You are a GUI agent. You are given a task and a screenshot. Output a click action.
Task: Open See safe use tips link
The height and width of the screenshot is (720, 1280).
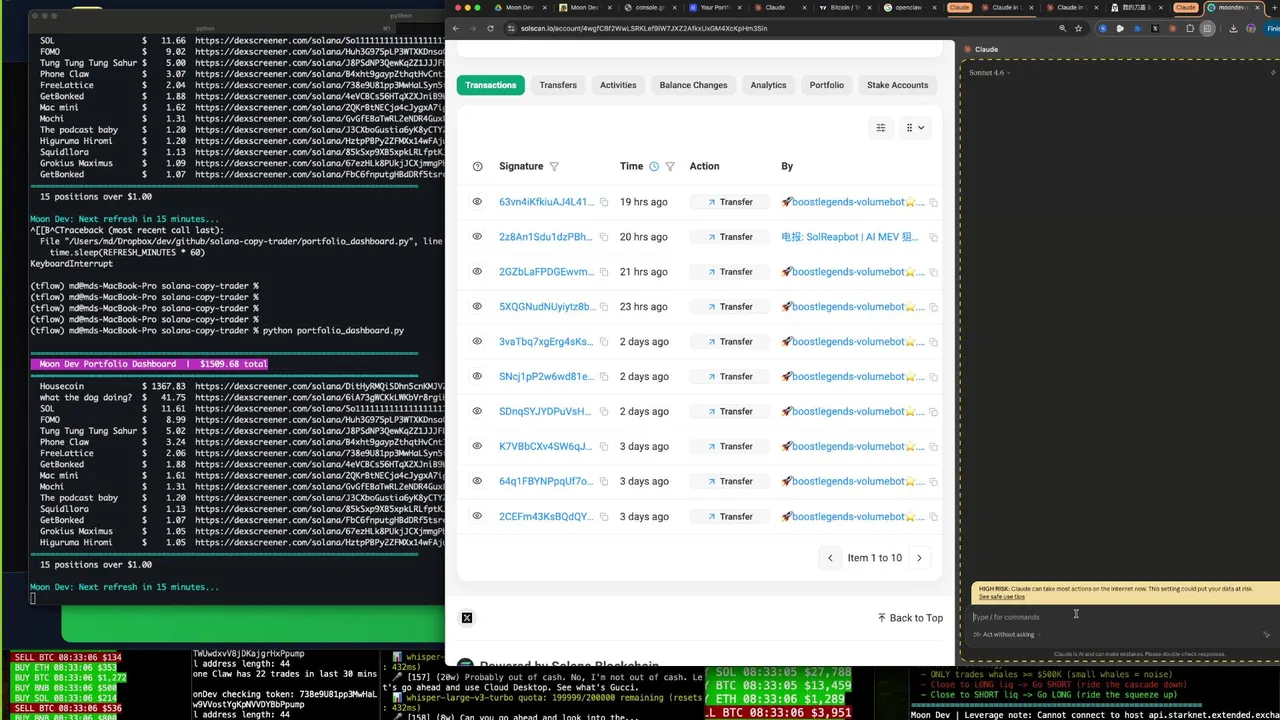coord(1001,597)
